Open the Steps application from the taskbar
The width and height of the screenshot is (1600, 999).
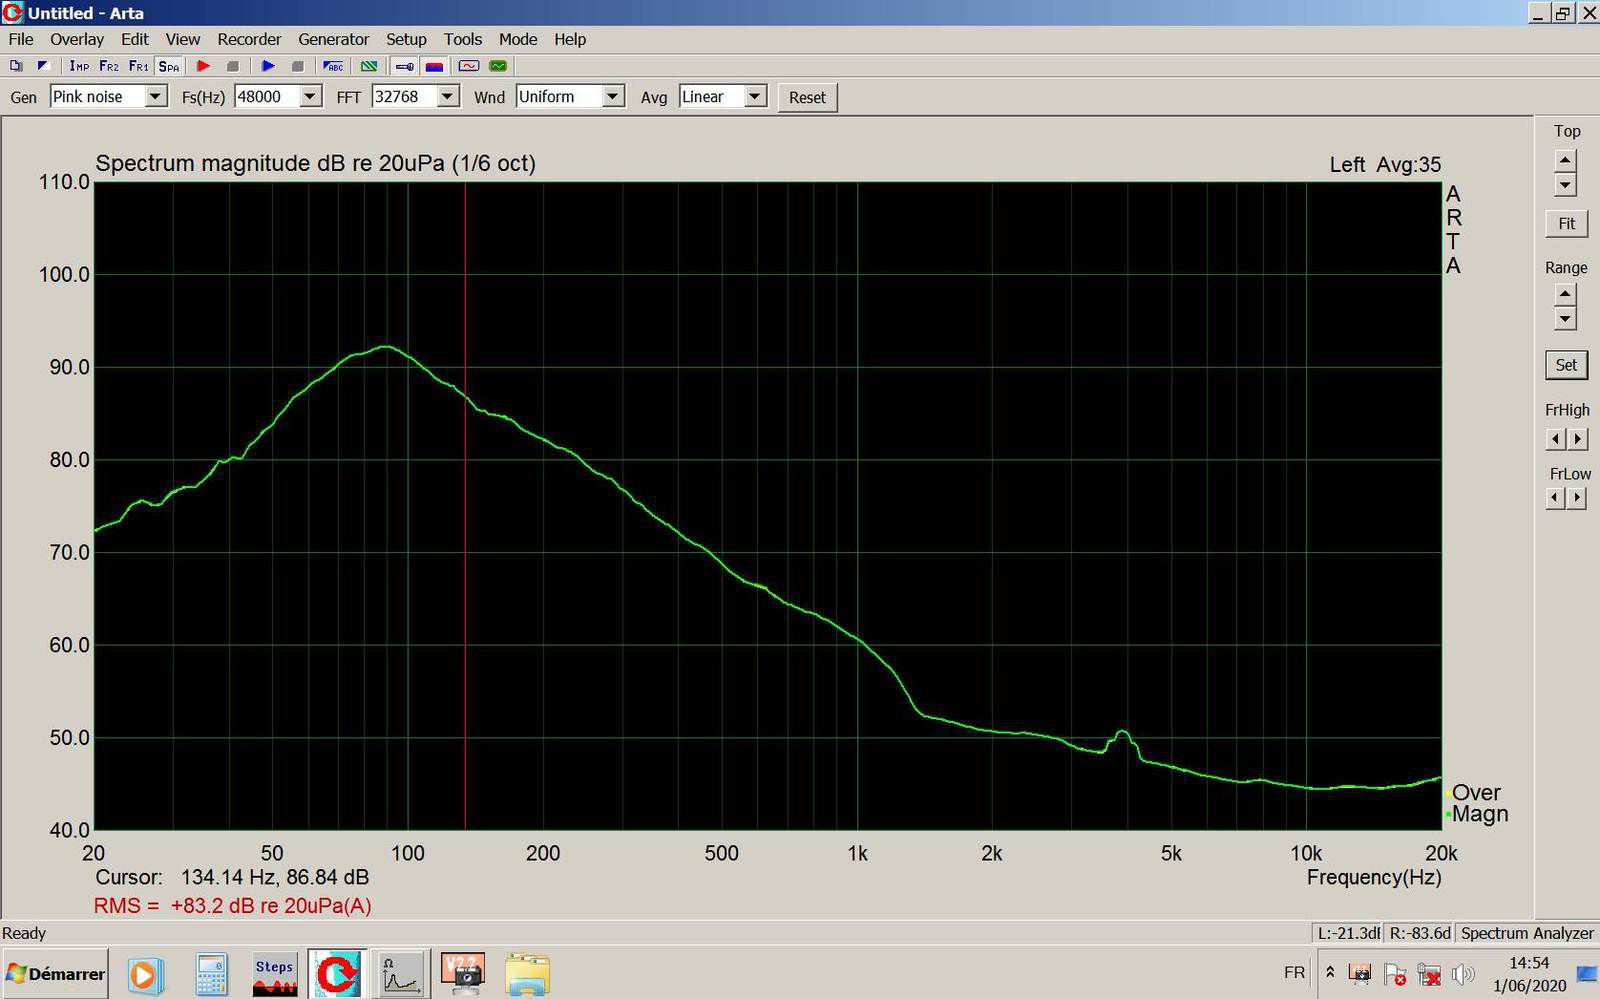click(274, 974)
